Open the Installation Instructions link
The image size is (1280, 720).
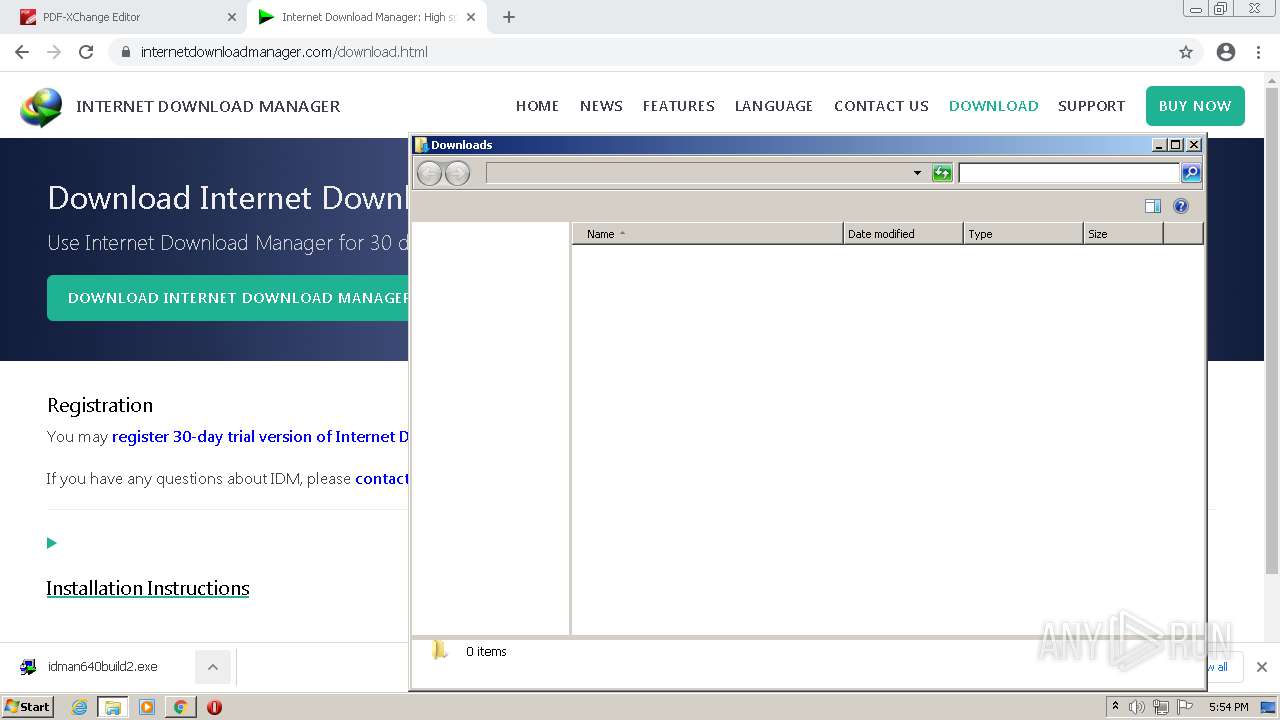click(x=148, y=588)
